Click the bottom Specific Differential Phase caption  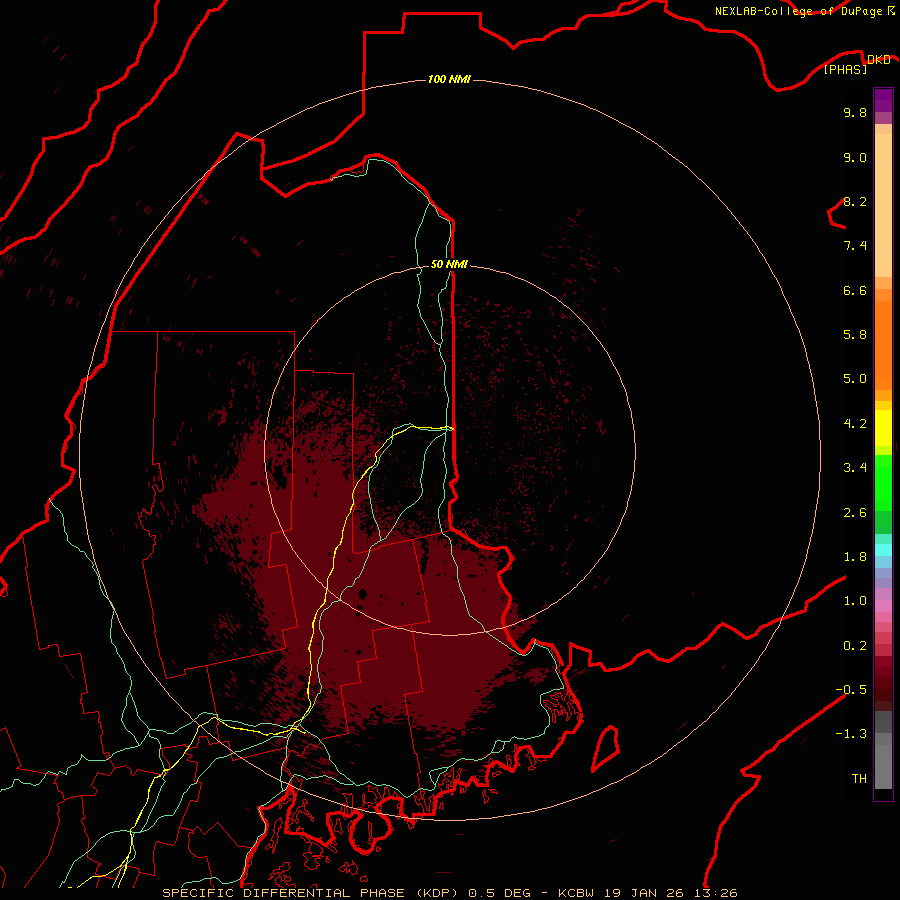(x=450, y=893)
